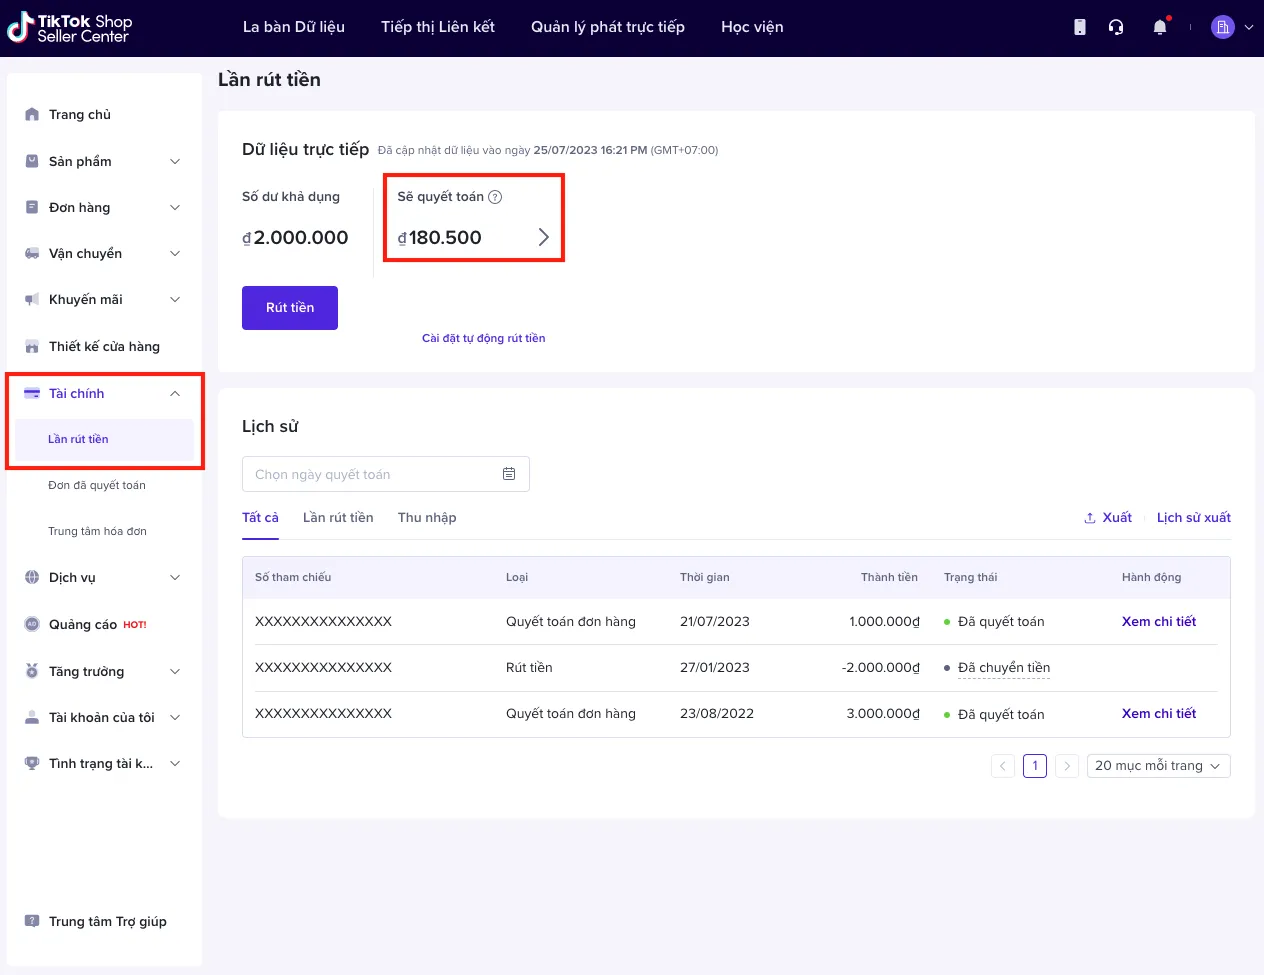The height and width of the screenshot is (975, 1264).
Task: Open Trung tâm hóa đơn sidebar item
Action: click(x=97, y=531)
